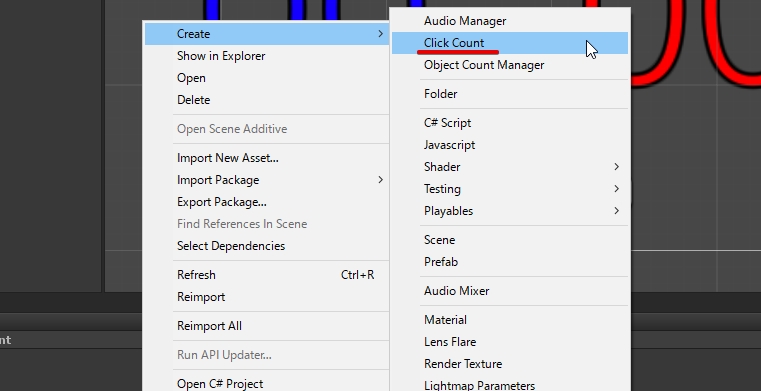Create a new Prefab

tap(510, 262)
